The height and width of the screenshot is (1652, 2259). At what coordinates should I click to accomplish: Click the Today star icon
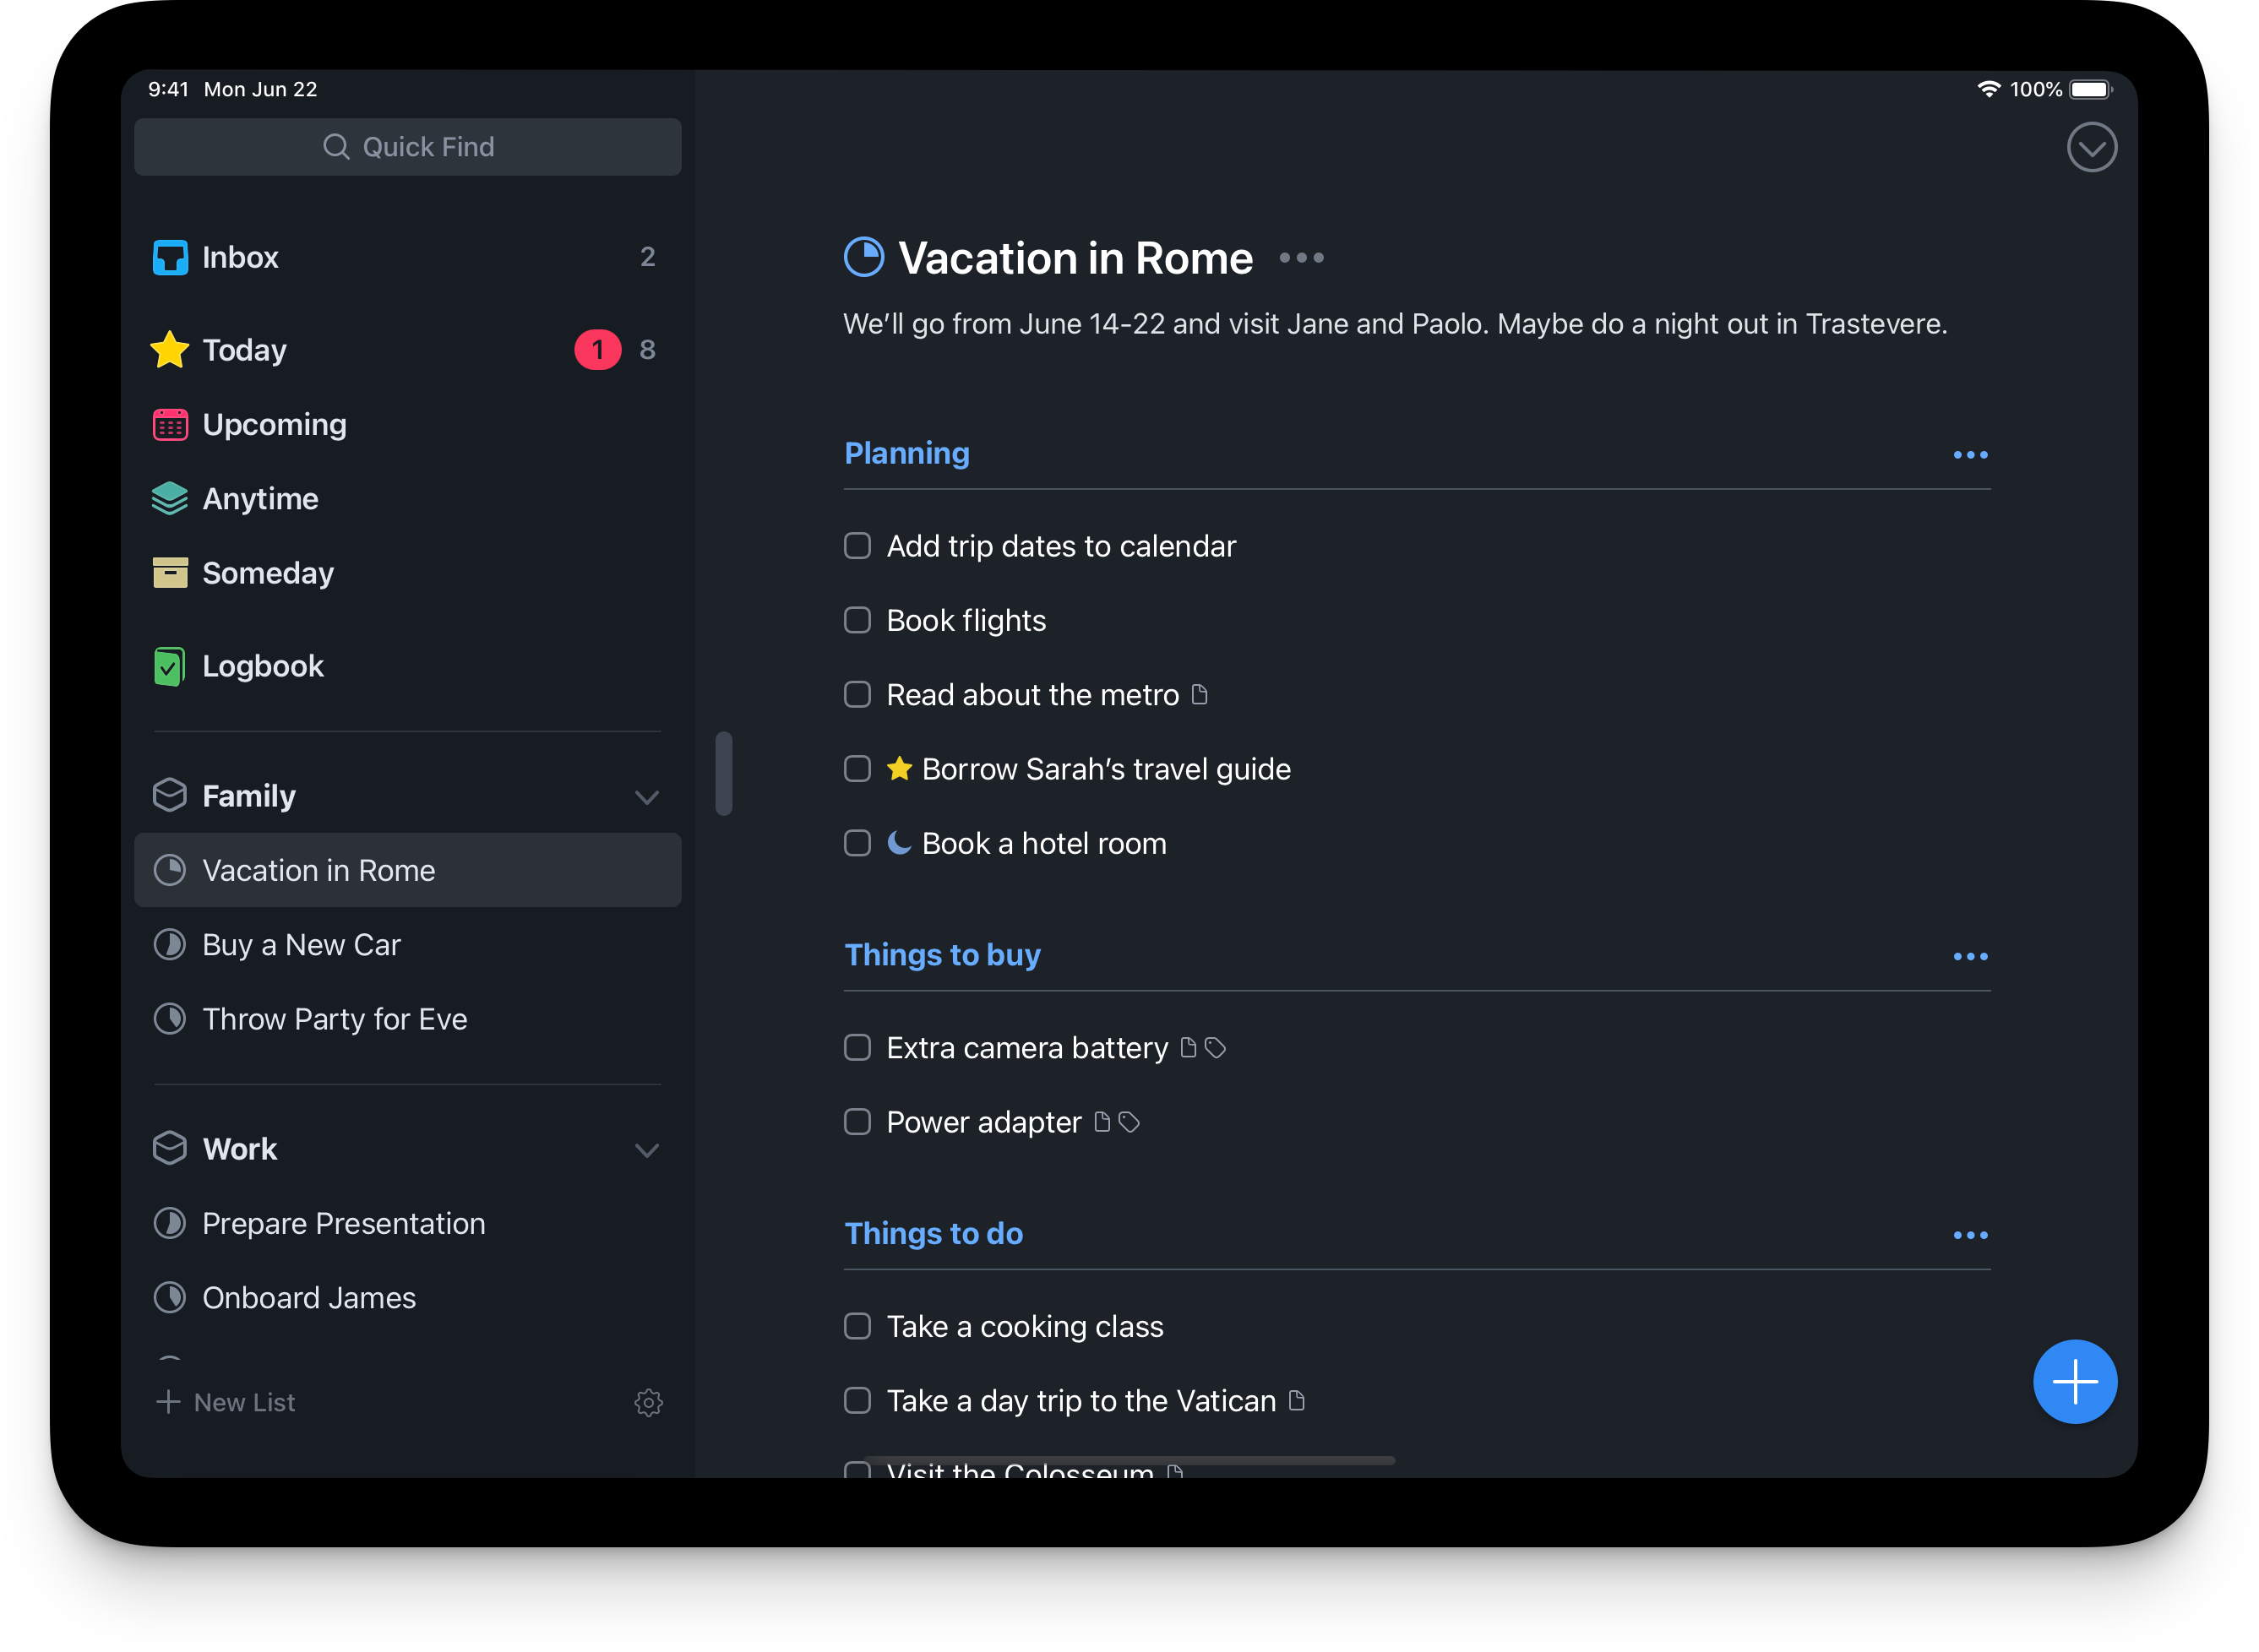[x=170, y=350]
